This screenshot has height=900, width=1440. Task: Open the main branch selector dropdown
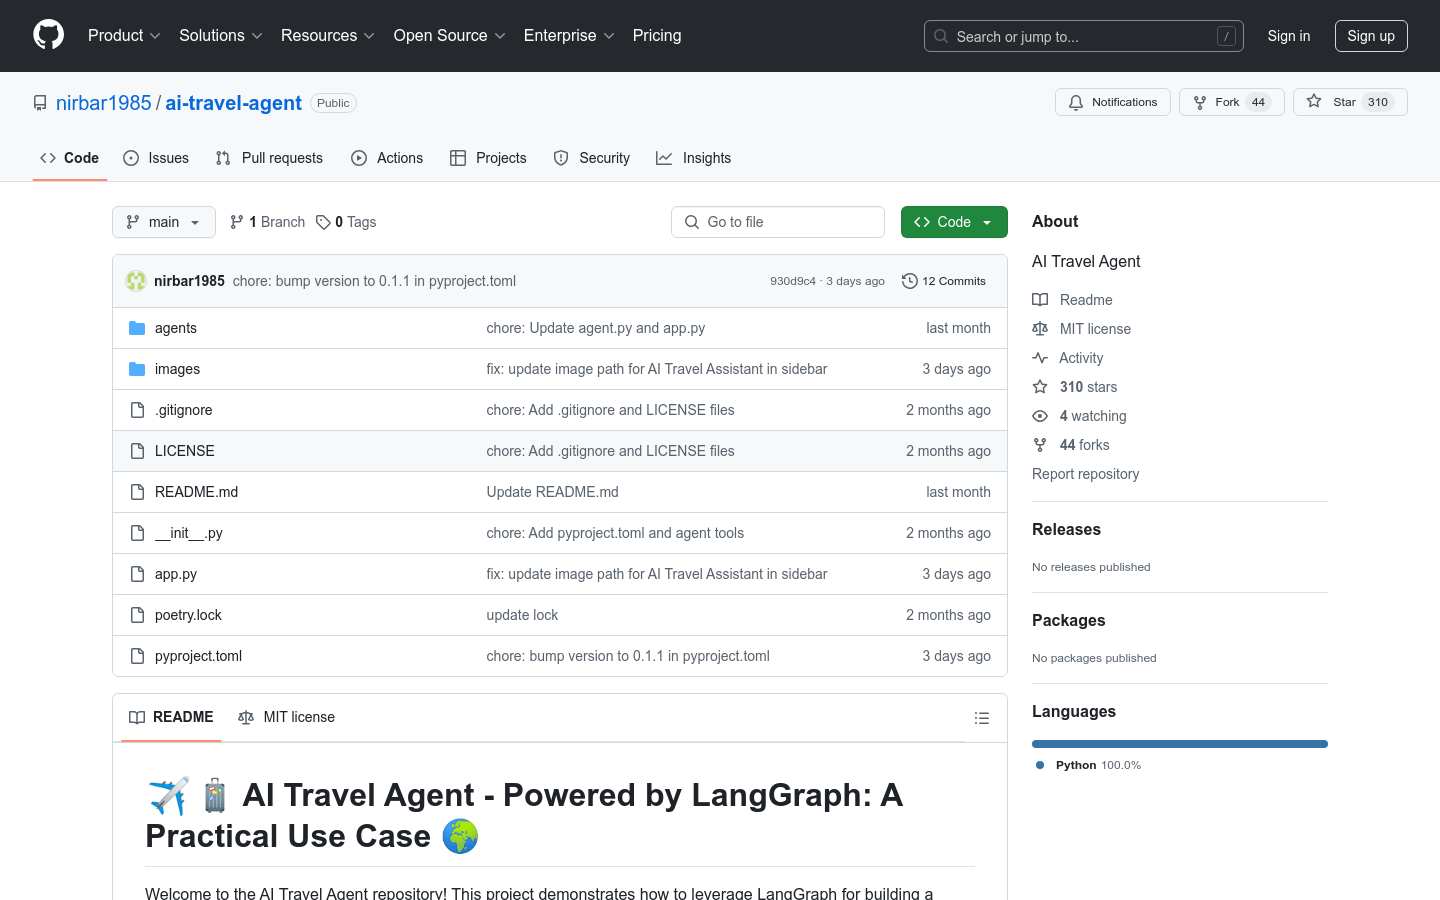164,222
